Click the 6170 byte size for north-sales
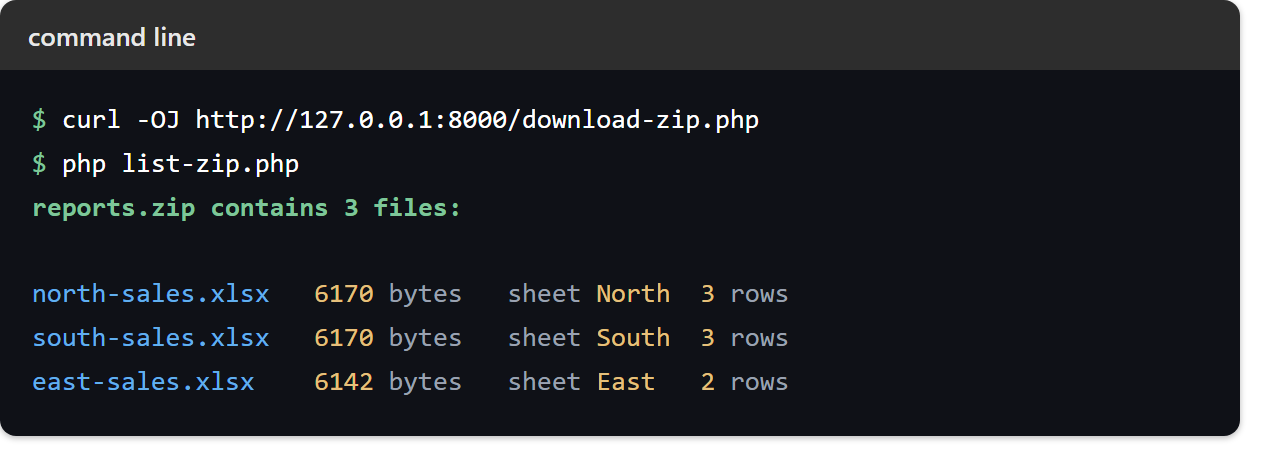This screenshot has height=460, width=1264. [344, 294]
